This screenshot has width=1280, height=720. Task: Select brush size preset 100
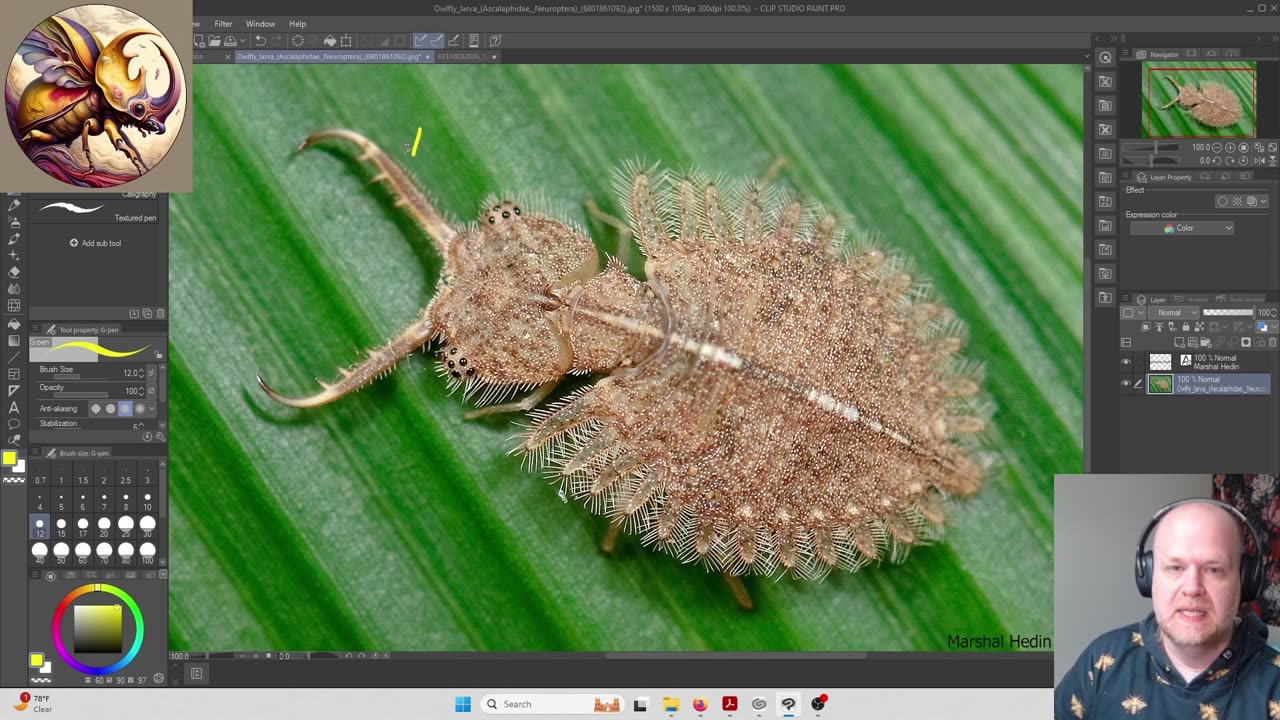pos(147,553)
